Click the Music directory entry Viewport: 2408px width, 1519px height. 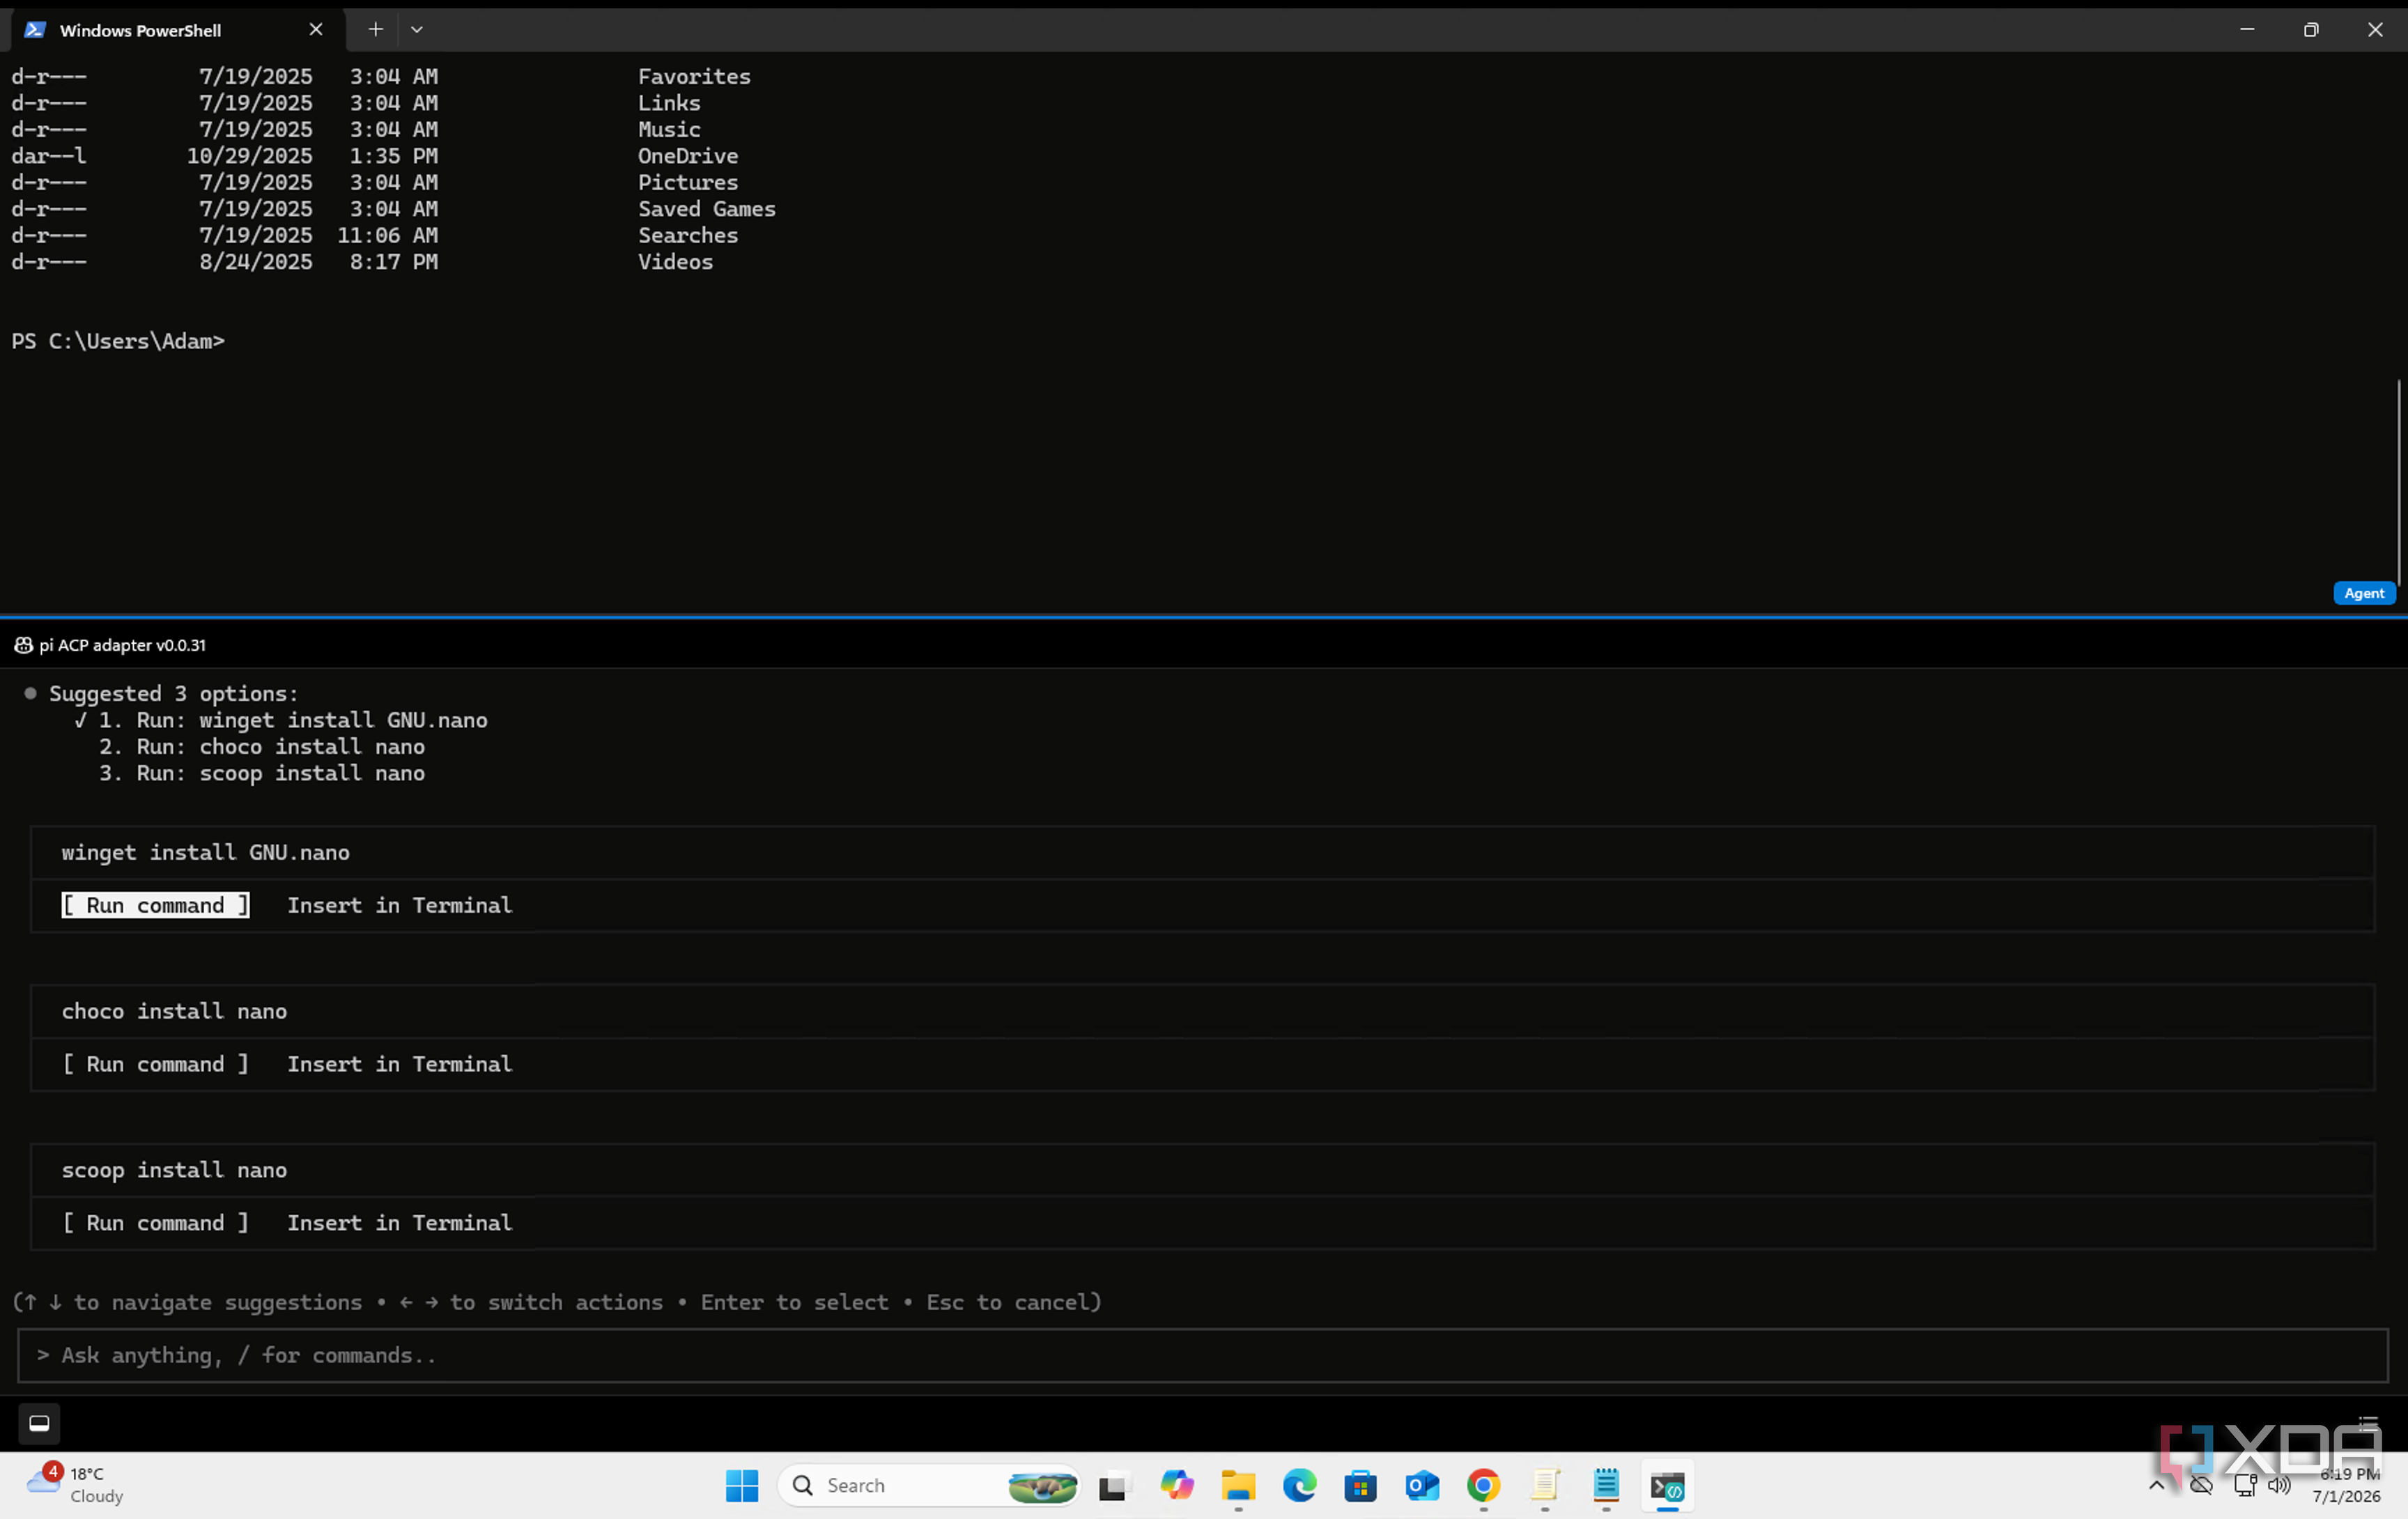pos(669,130)
